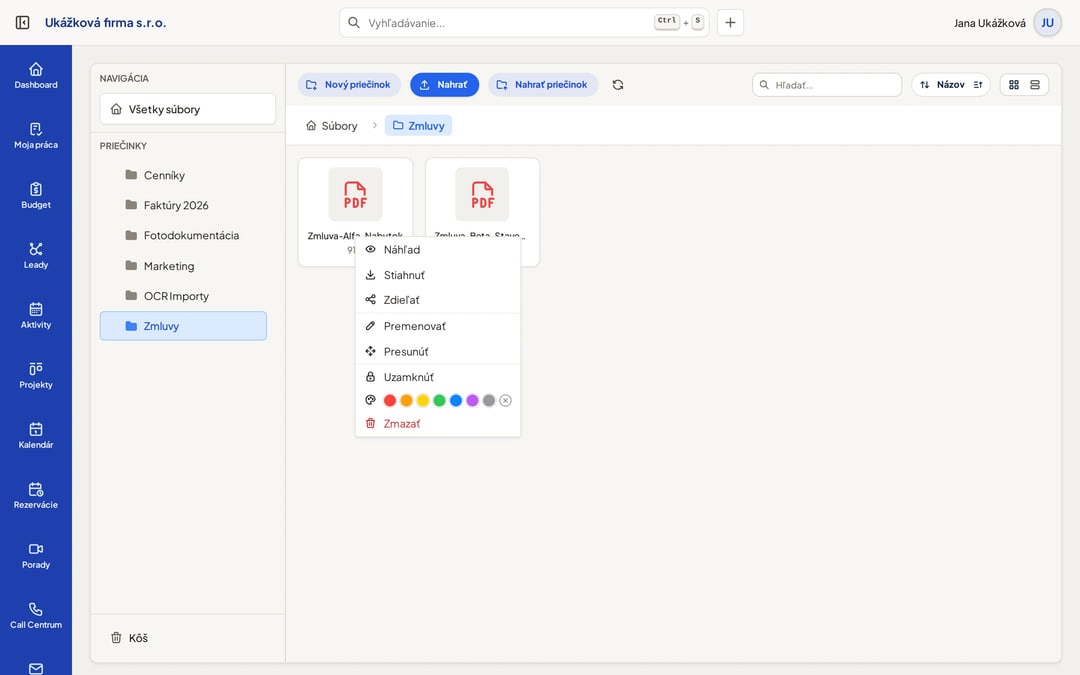Screen dimensions: 1080x675
Task: Click Zmluva-Alfa PDF thumbnail
Action: click(355, 194)
